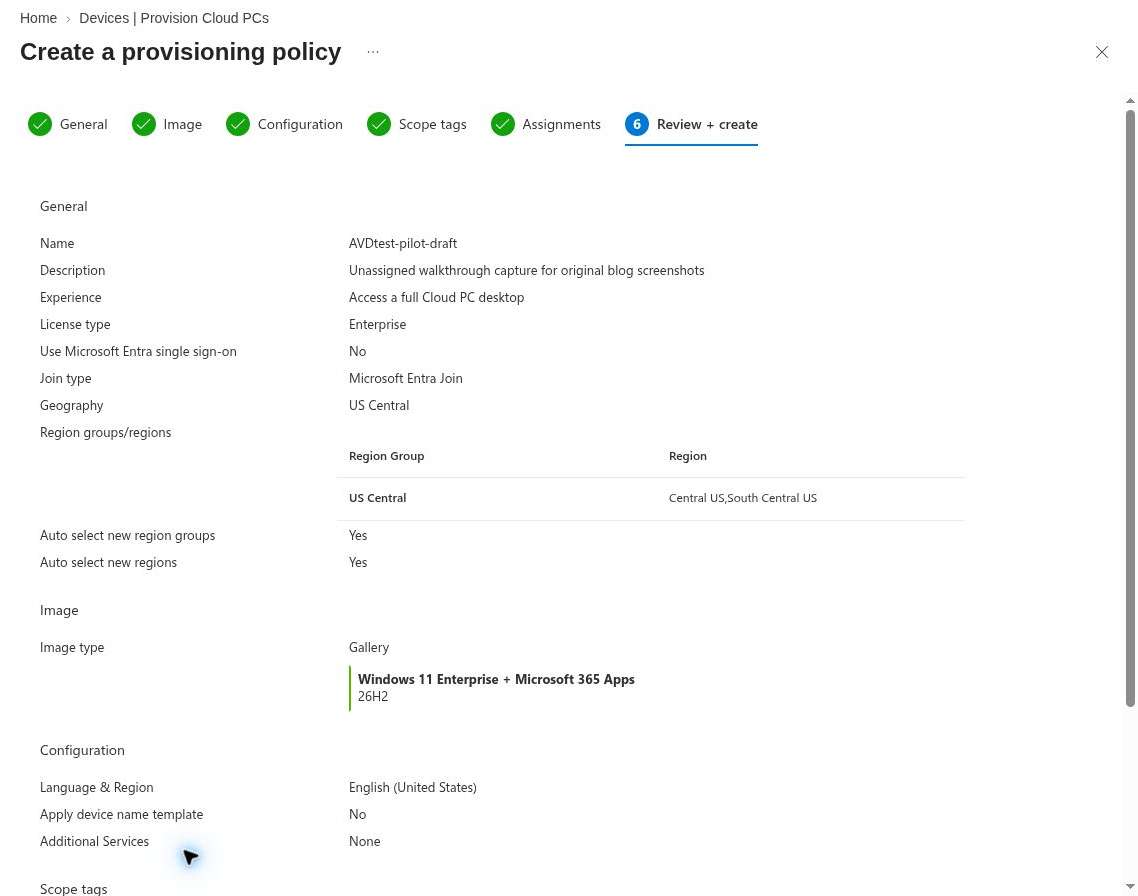Go to the General step tab

(x=67, y=125)
